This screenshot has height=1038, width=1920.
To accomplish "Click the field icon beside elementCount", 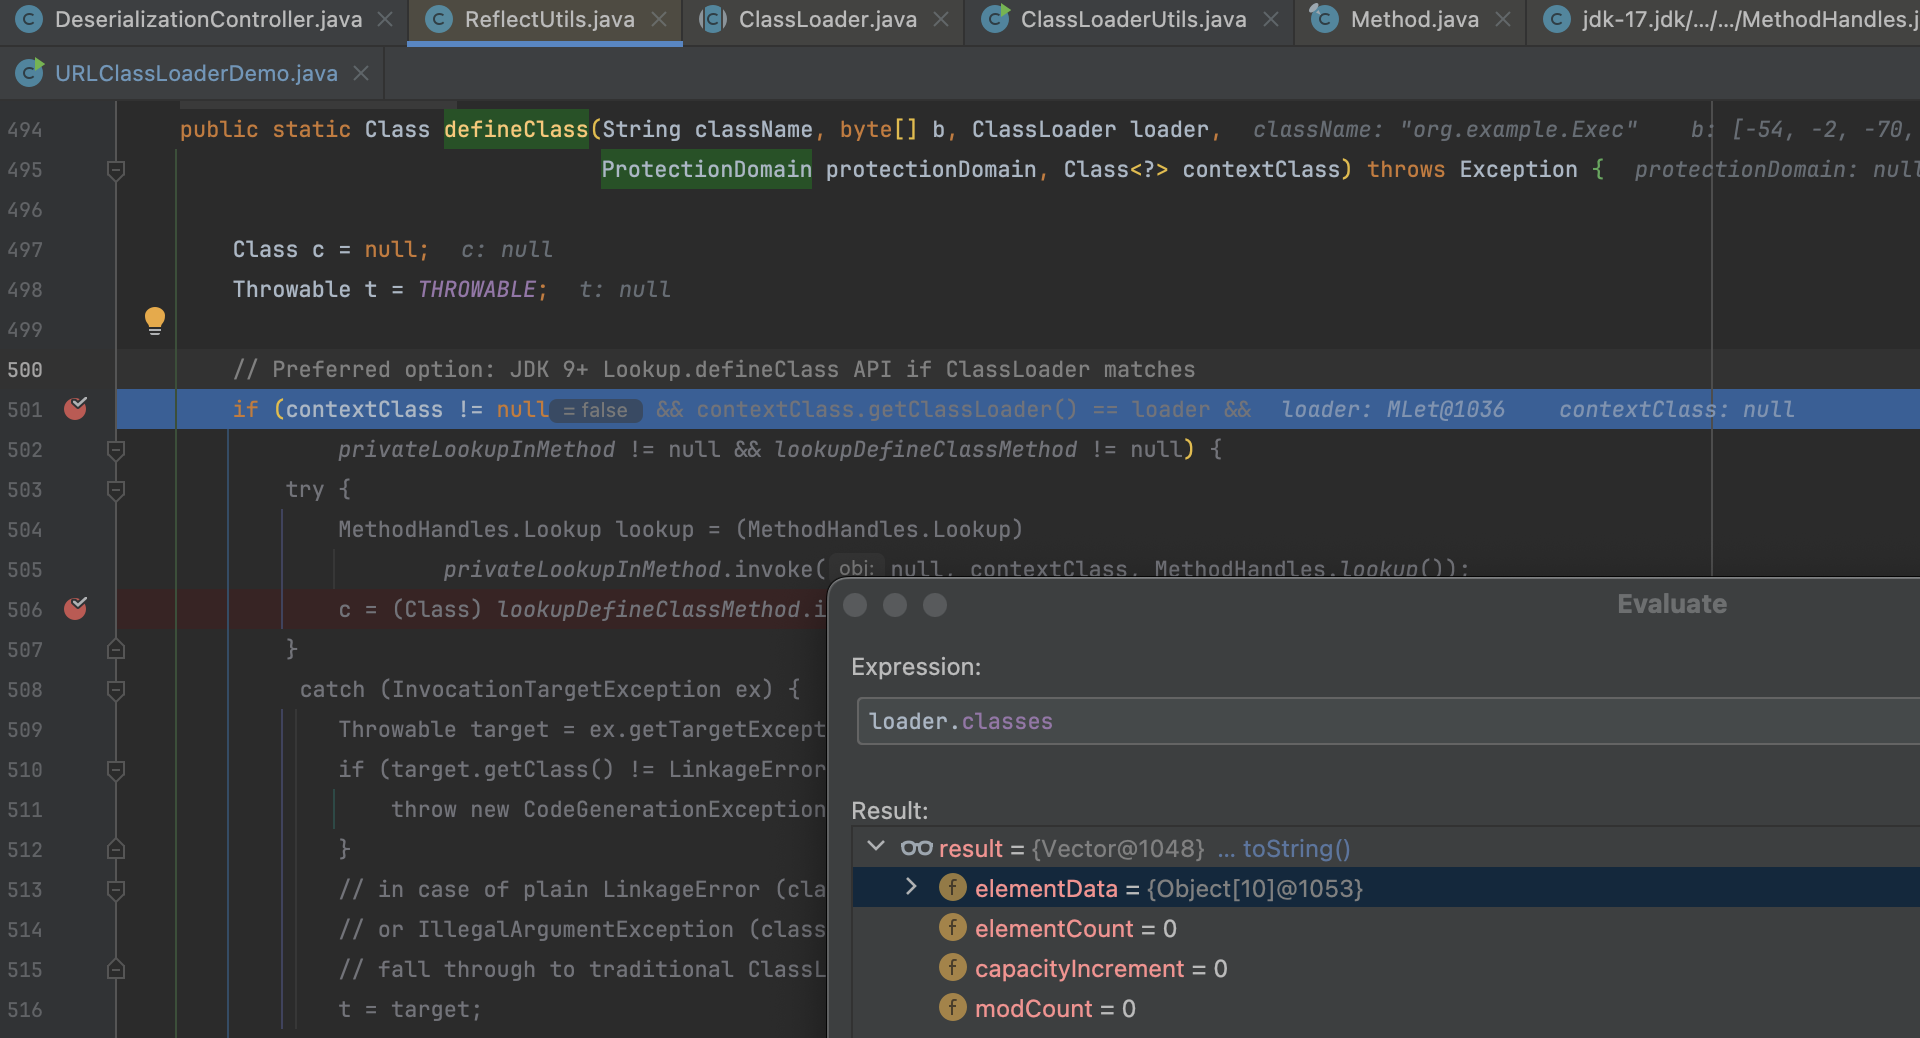I will click(x=953, y=927).
